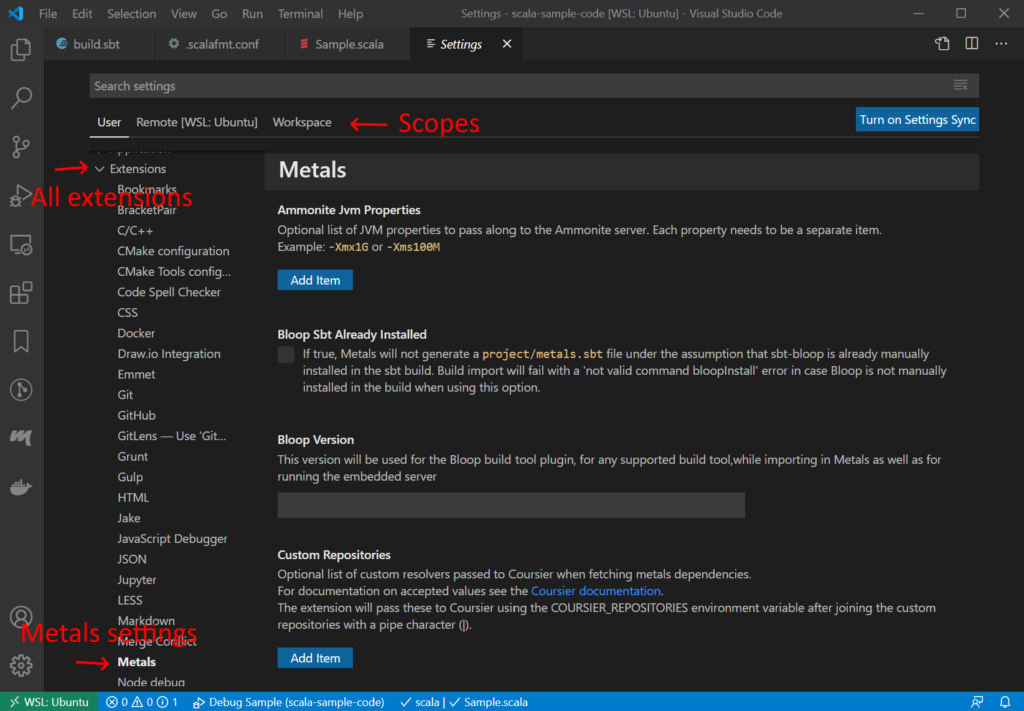Open the editor More Actions ellipsis menu
The height and width of the screenshot is (711, 1024).
[1001, 44]
